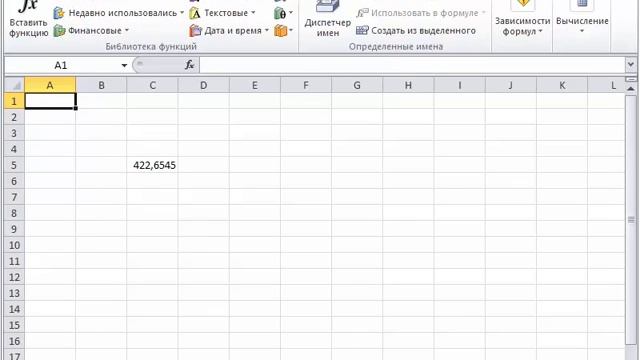Image resolution: width=640 pixels, height=360 pixels.
Task: Select column C header
Action: pos(152,85)
